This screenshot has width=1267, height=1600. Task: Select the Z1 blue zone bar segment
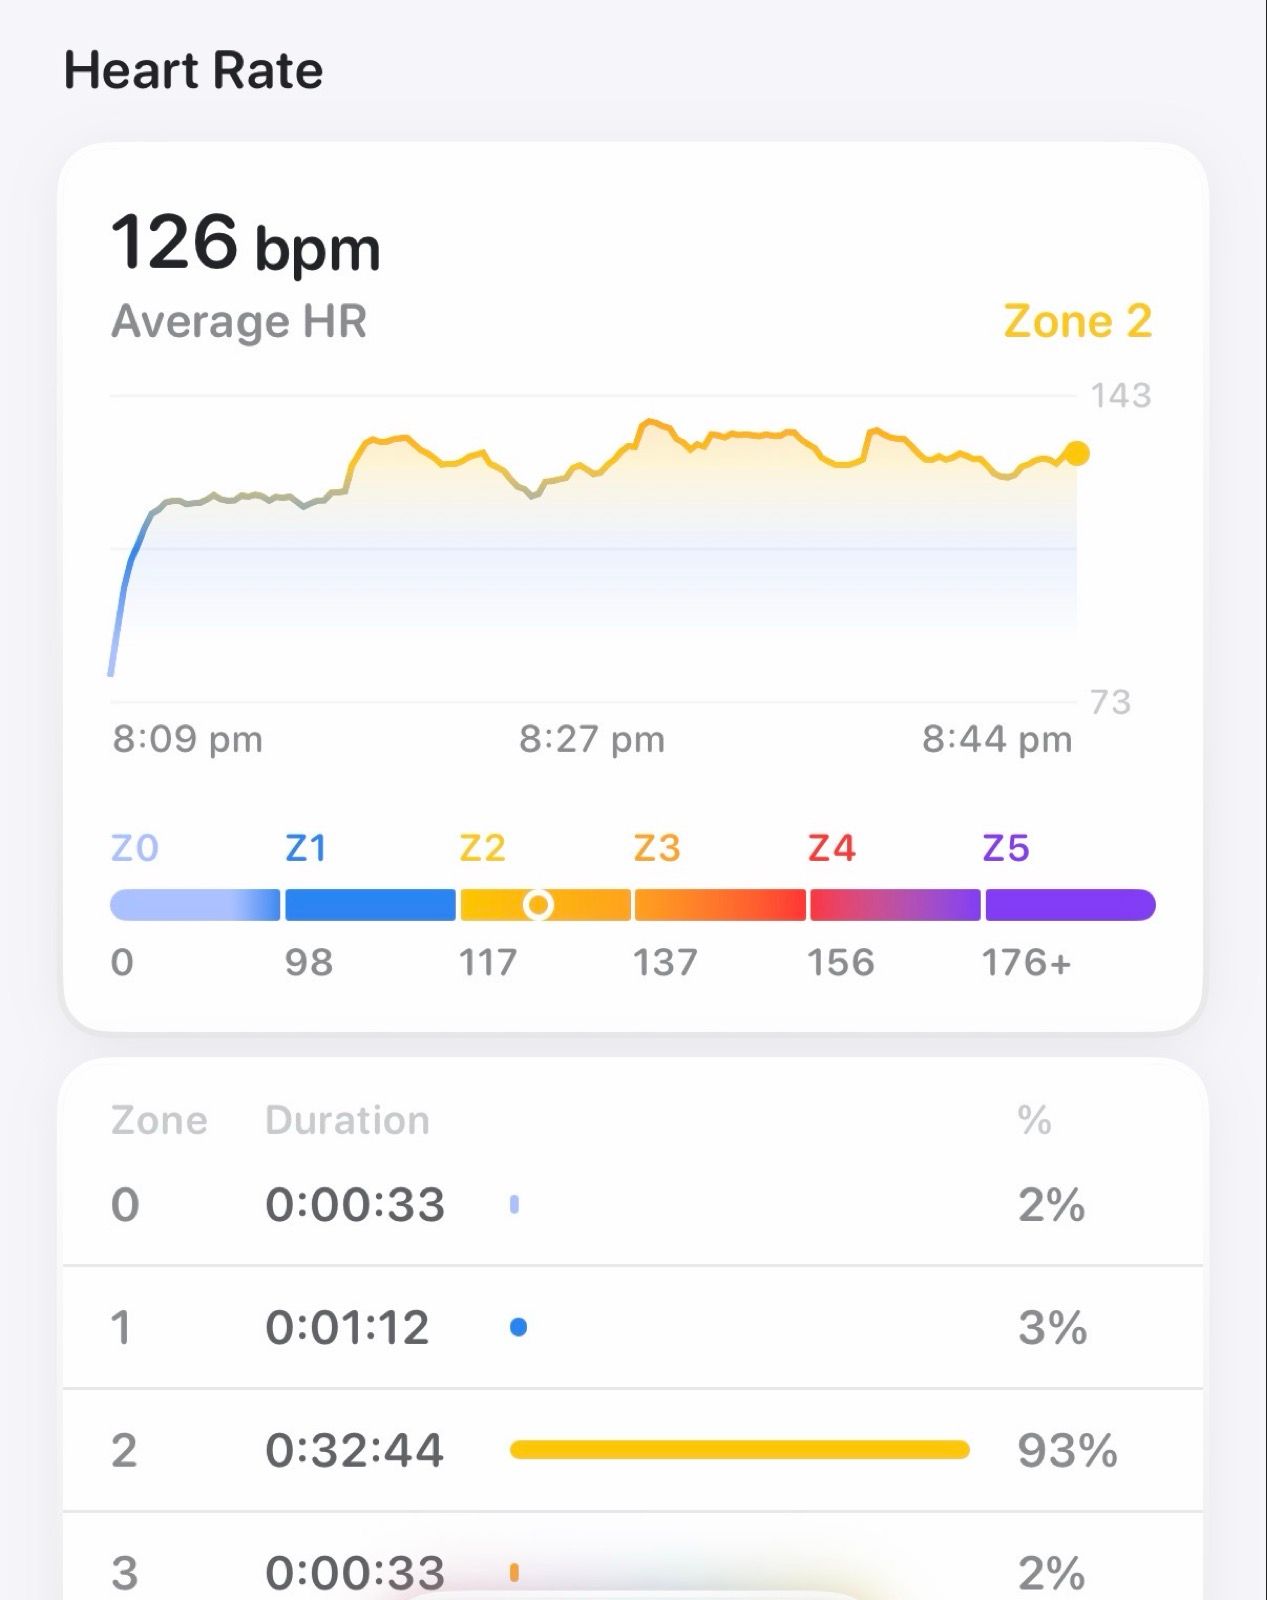370,905
